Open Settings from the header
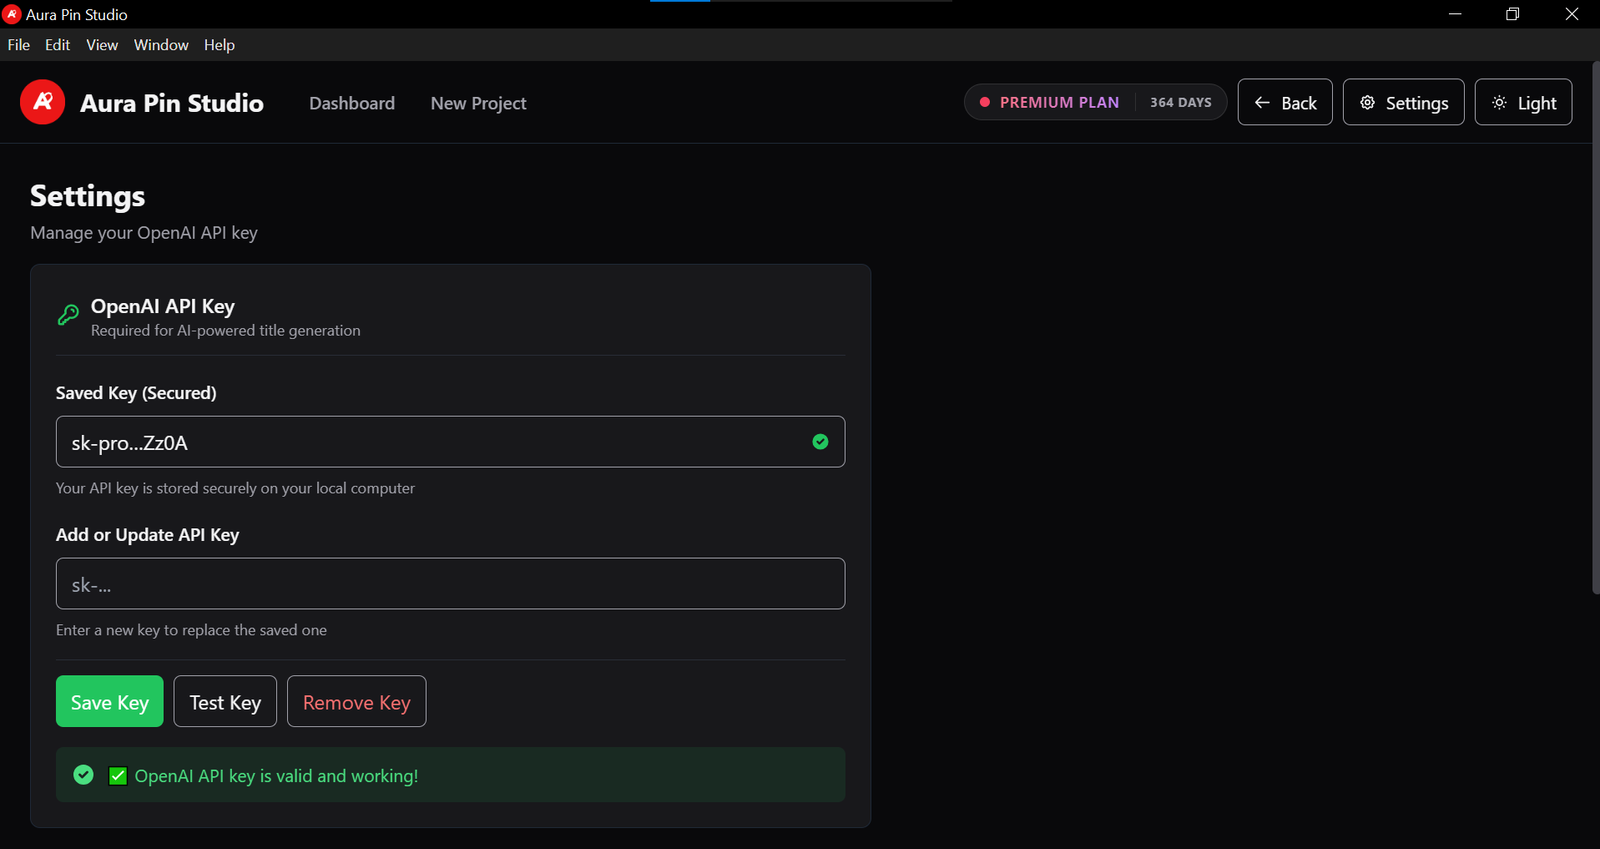 click(1404, 102)
